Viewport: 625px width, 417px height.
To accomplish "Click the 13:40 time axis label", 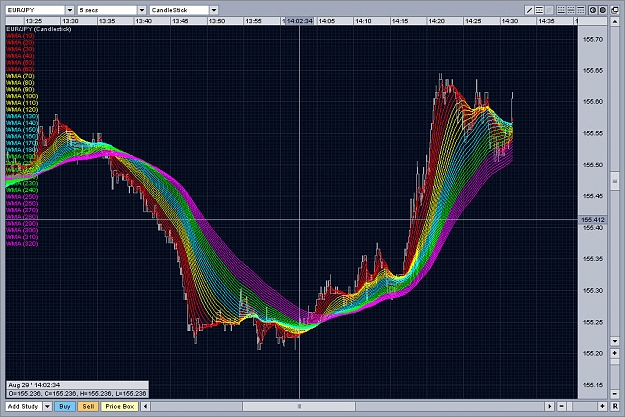I will [x=143, y=21].
